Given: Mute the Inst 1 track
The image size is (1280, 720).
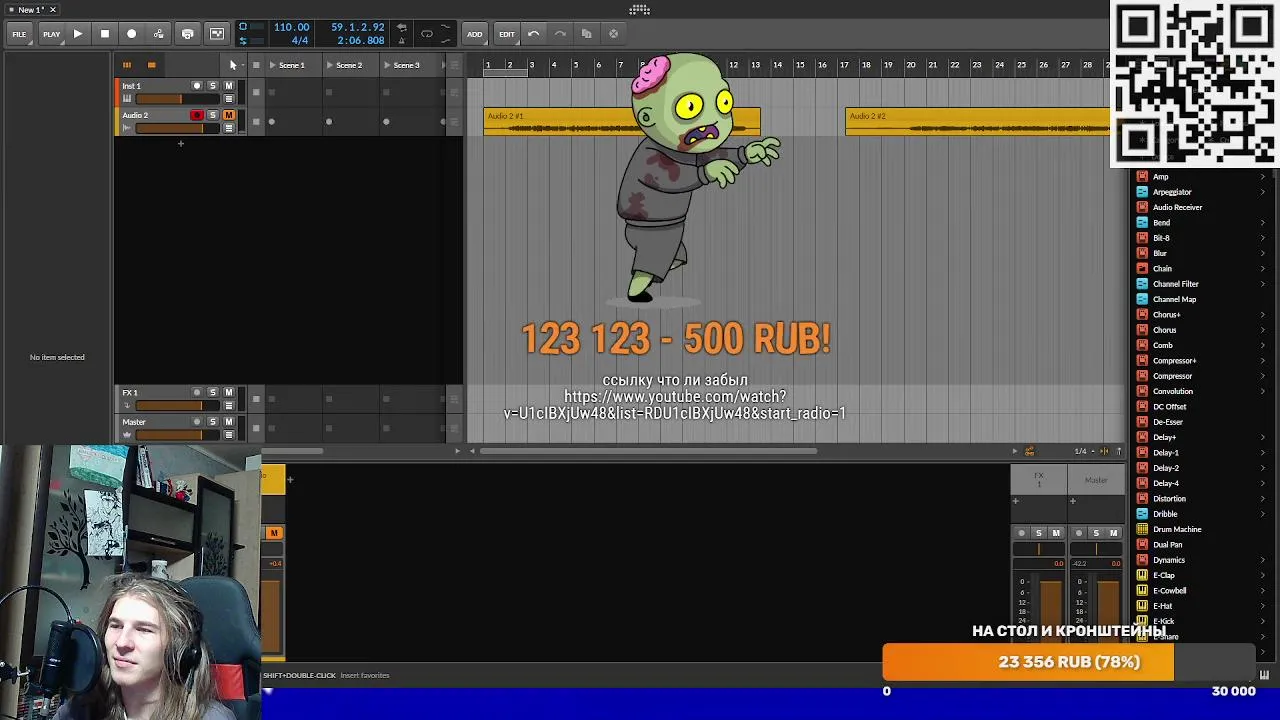Looking at the screenshot, I should 228,86.
